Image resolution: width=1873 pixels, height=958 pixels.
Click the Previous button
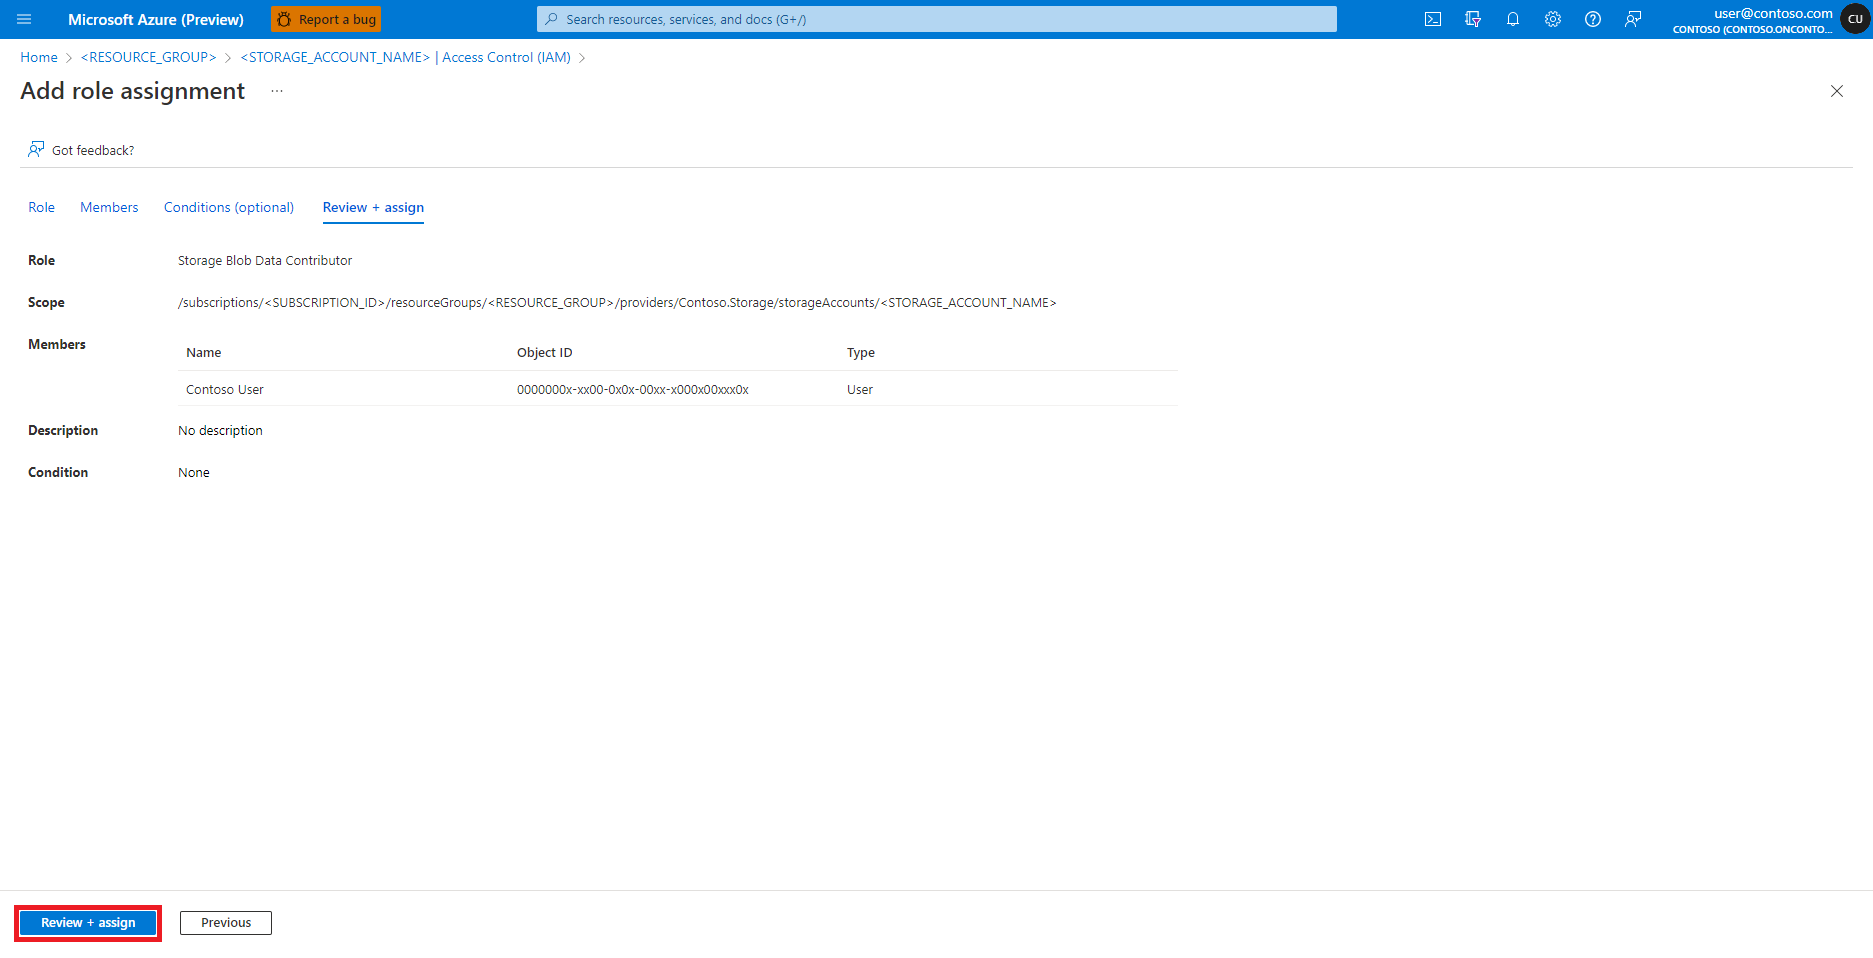pos(226,923)
